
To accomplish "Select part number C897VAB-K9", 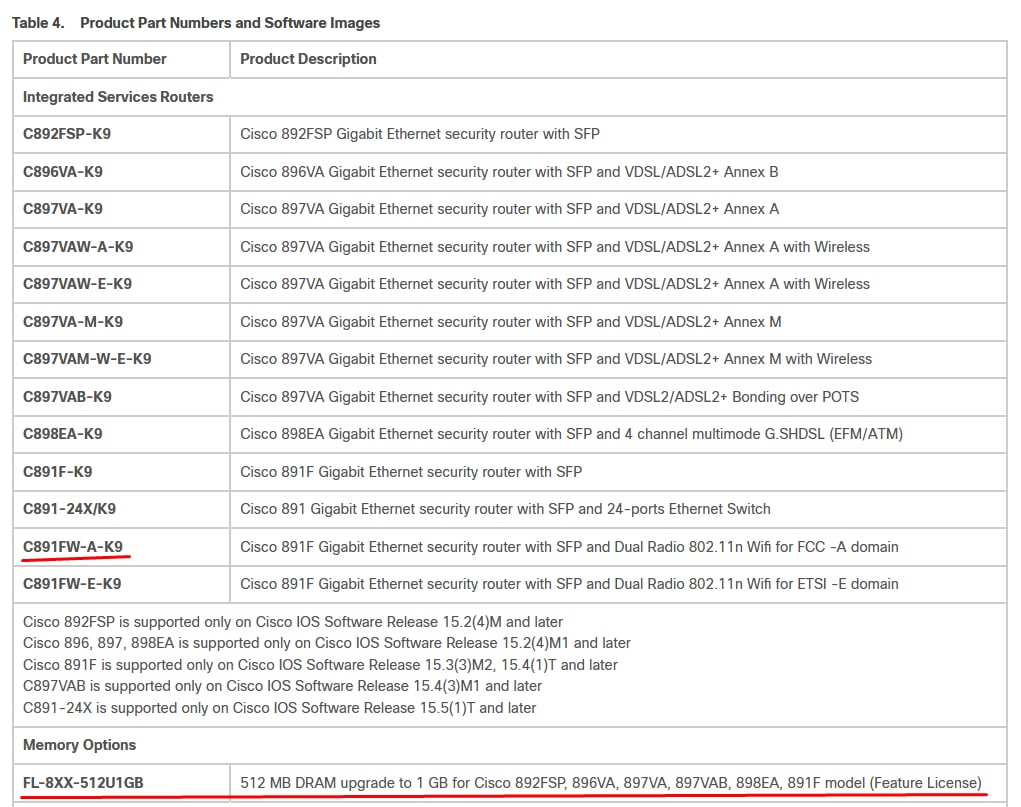I will pyautogui.click(x=67, y=397).
